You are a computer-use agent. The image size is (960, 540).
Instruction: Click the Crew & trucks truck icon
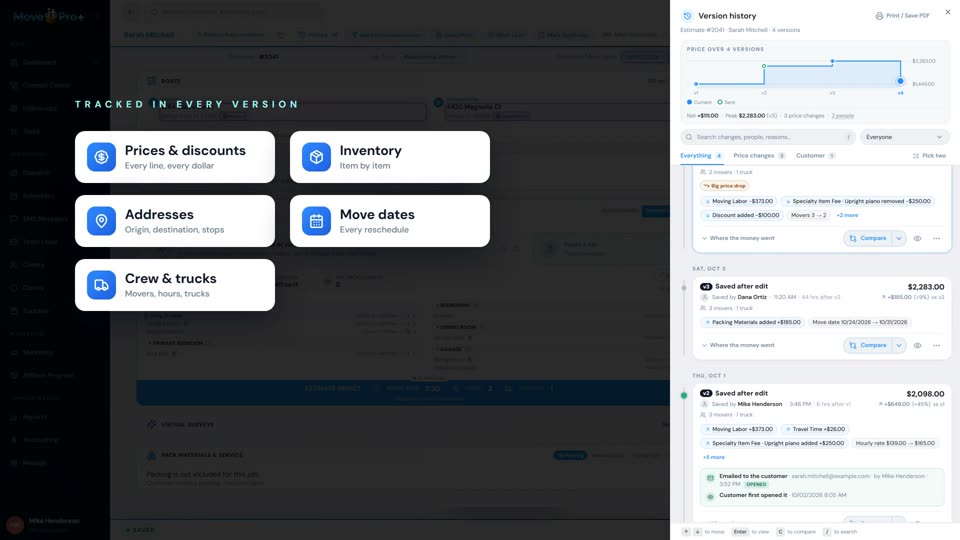(101, 285)
